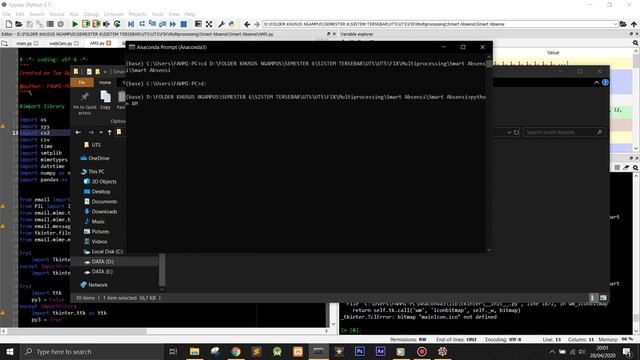
Task: Open the Help menu in Spyder
Action: [x=190, y=14]
